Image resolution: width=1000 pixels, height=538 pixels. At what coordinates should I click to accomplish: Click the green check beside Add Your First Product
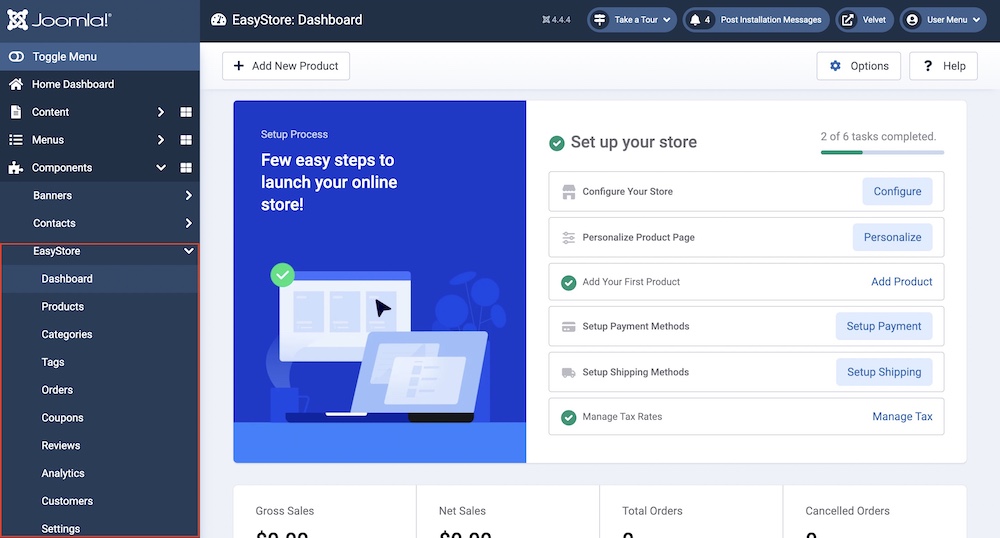tap(568, 282)
